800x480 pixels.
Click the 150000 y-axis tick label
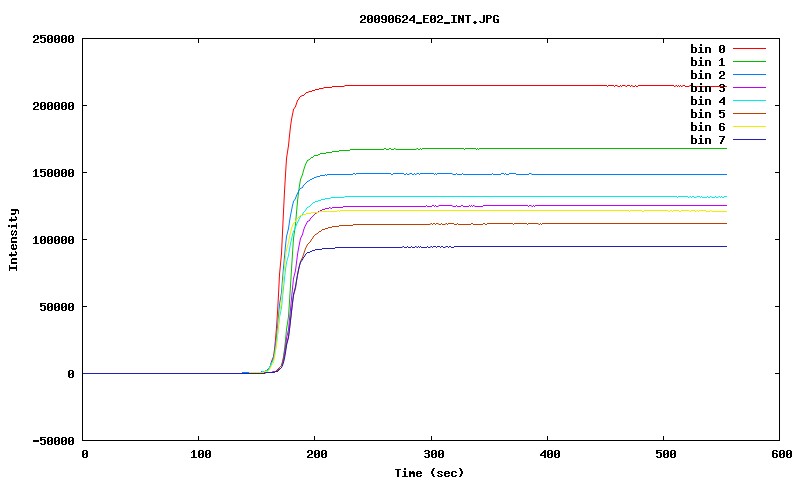54,173
